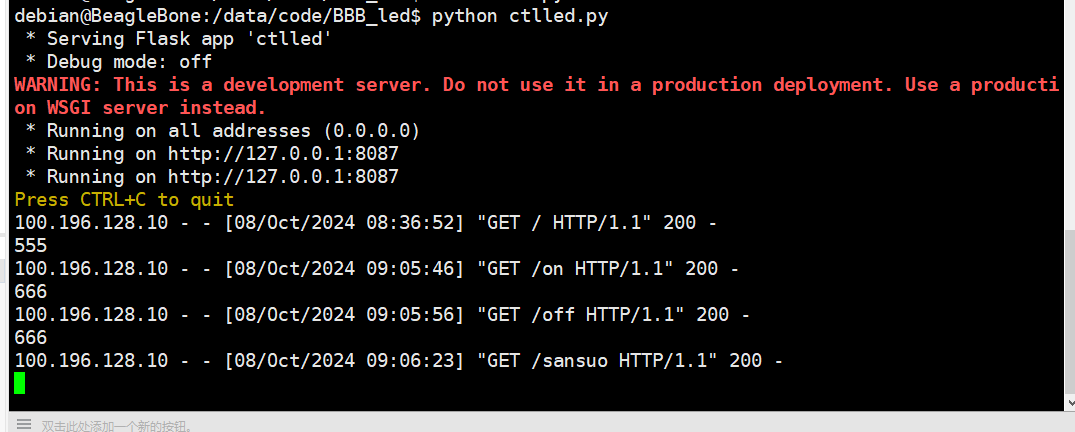This screenshot has width=1075, height=432.
Task: Click the add new button hint text
Action: pyautogui.click(x=117, y=425)
